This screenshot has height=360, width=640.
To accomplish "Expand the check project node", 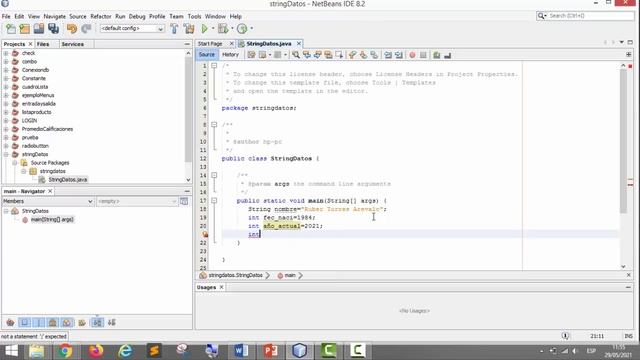I will pos(6,53).
